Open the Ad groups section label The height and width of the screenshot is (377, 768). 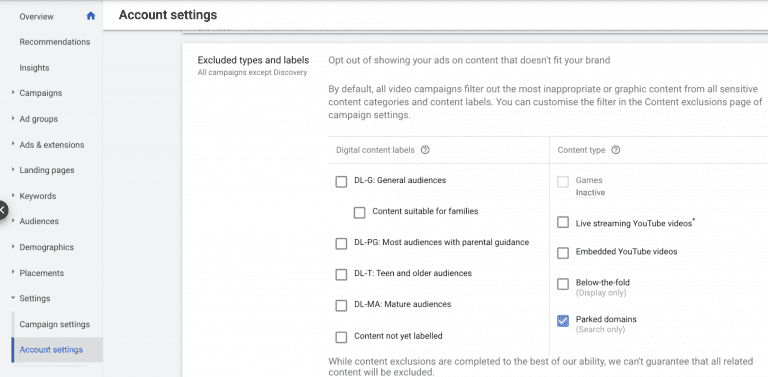[39, 119]
